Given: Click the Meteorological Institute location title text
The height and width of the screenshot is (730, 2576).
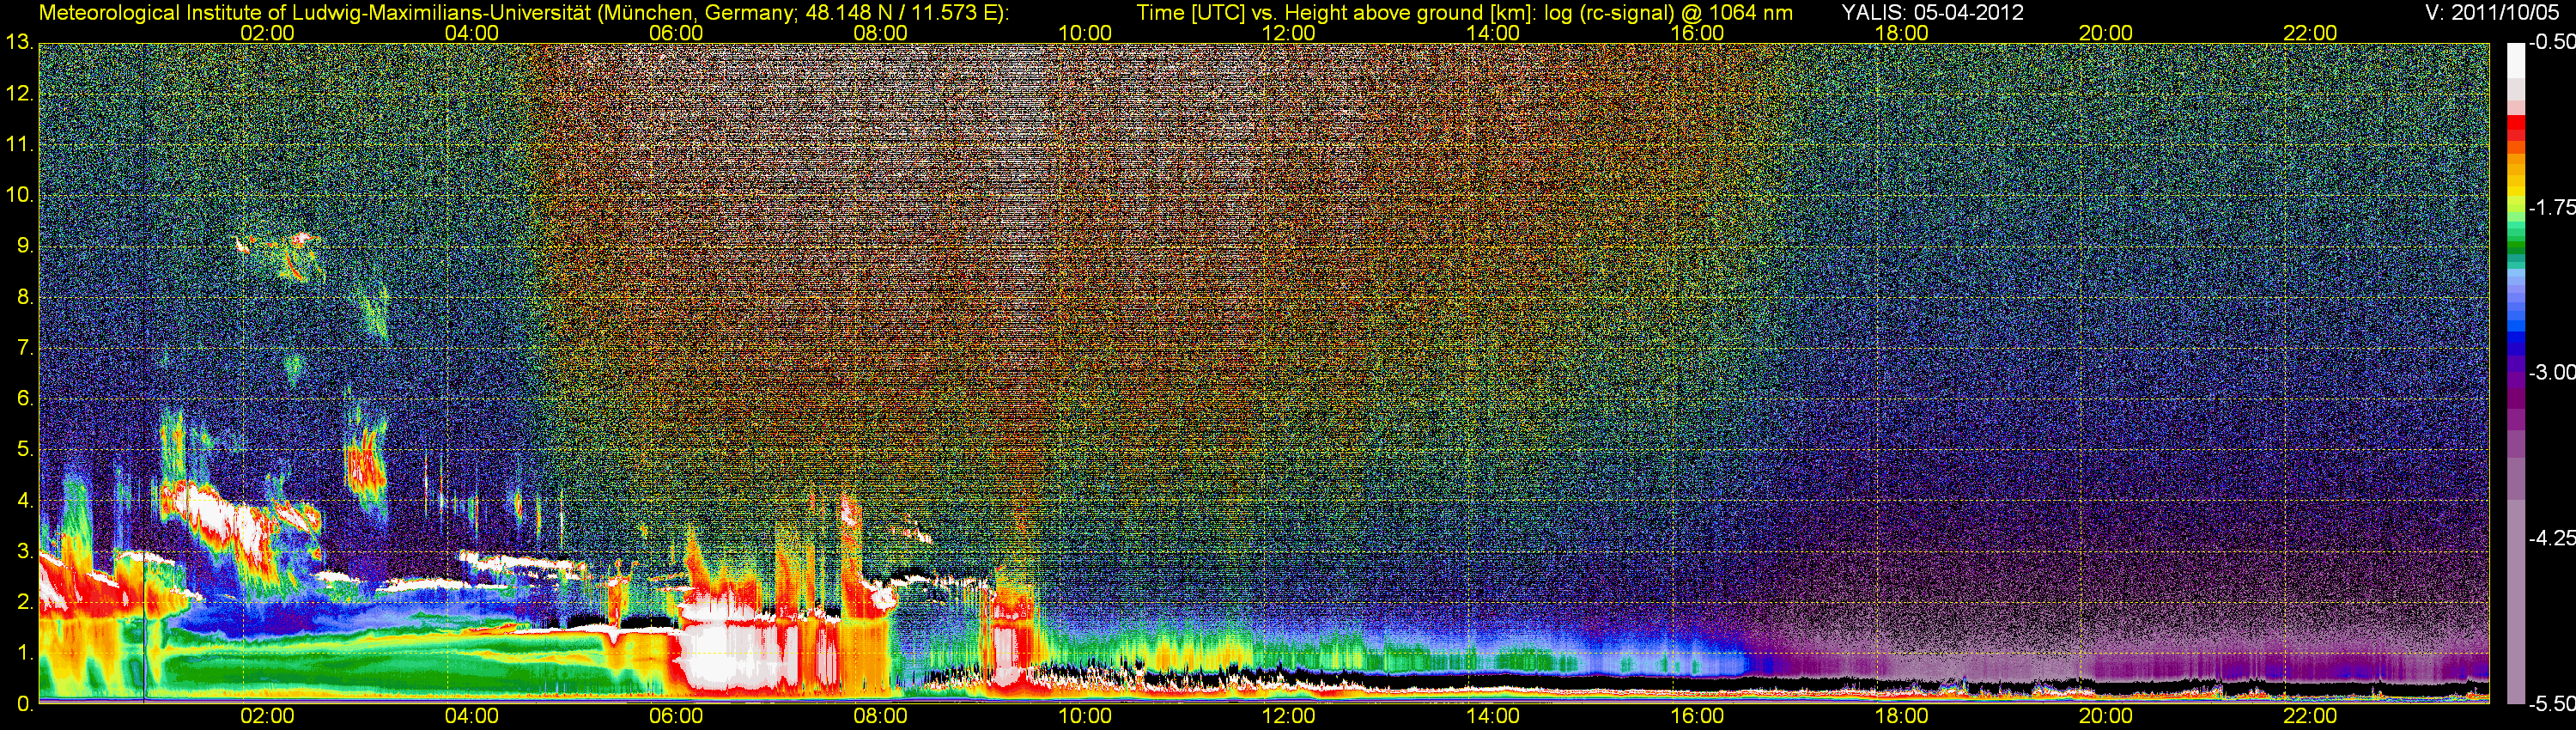Looking at the screenshot, I should coord(524,13).
